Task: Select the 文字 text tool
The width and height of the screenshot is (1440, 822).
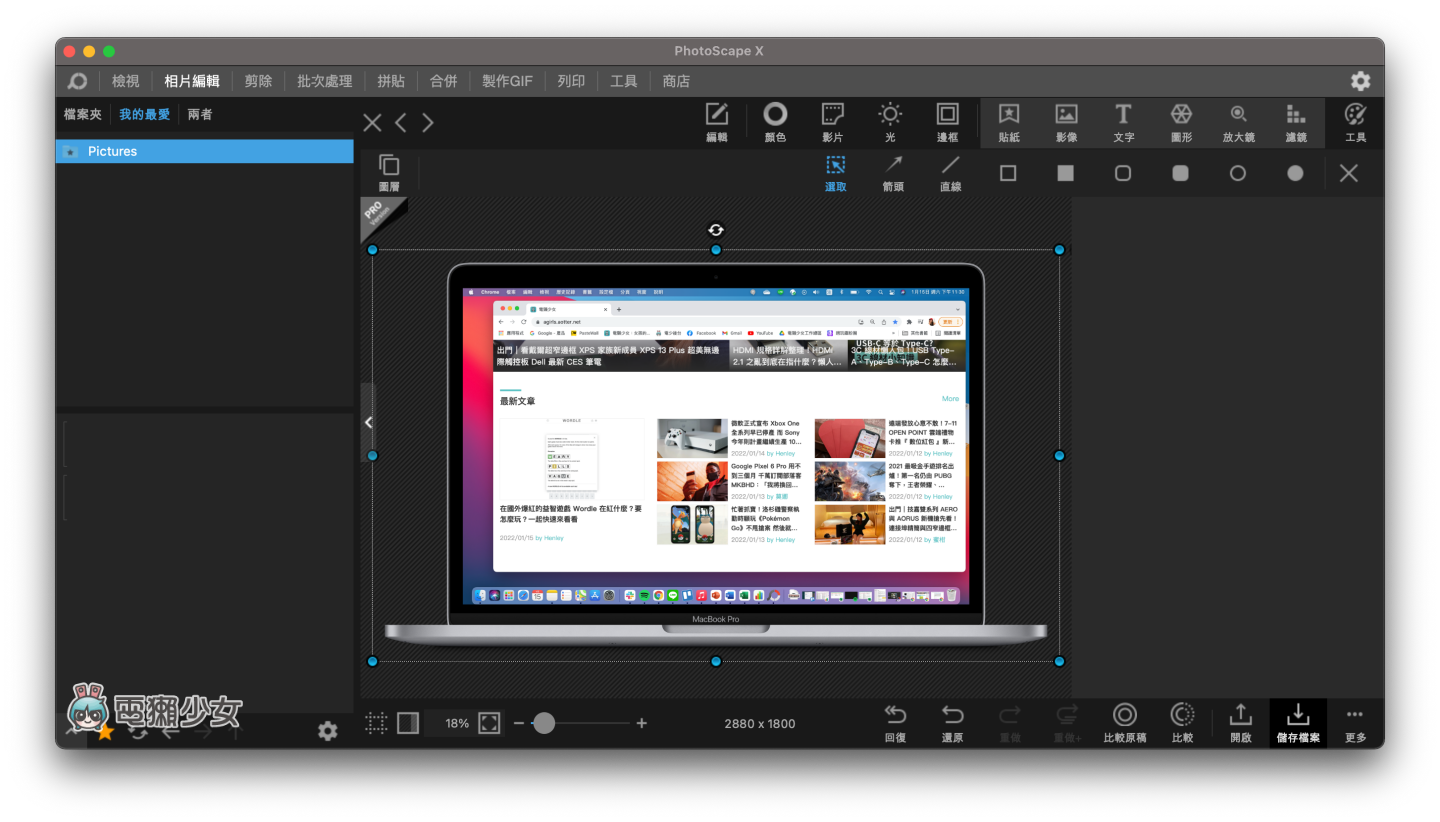Action: click(x=1123, y=122)
